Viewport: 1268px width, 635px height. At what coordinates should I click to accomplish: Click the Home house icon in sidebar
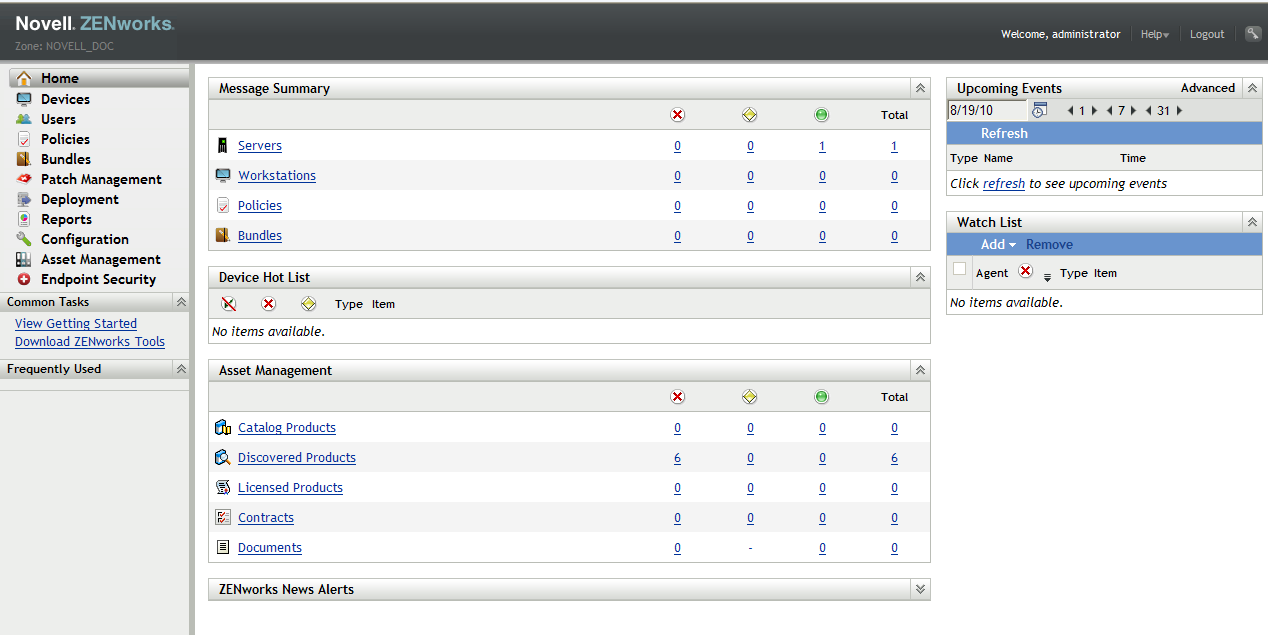tap(24, 78)
